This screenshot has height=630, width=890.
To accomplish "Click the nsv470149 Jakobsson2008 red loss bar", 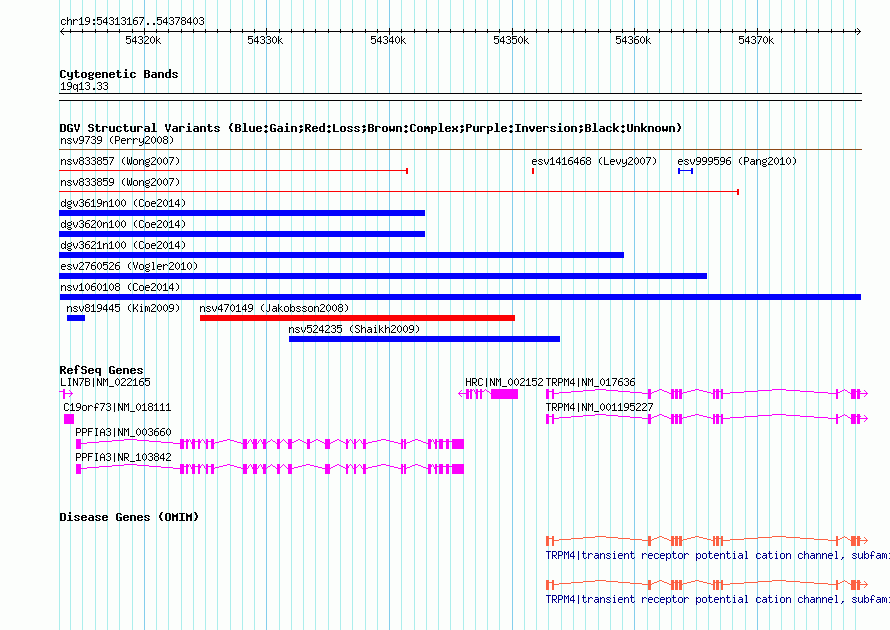I will 357,318.
